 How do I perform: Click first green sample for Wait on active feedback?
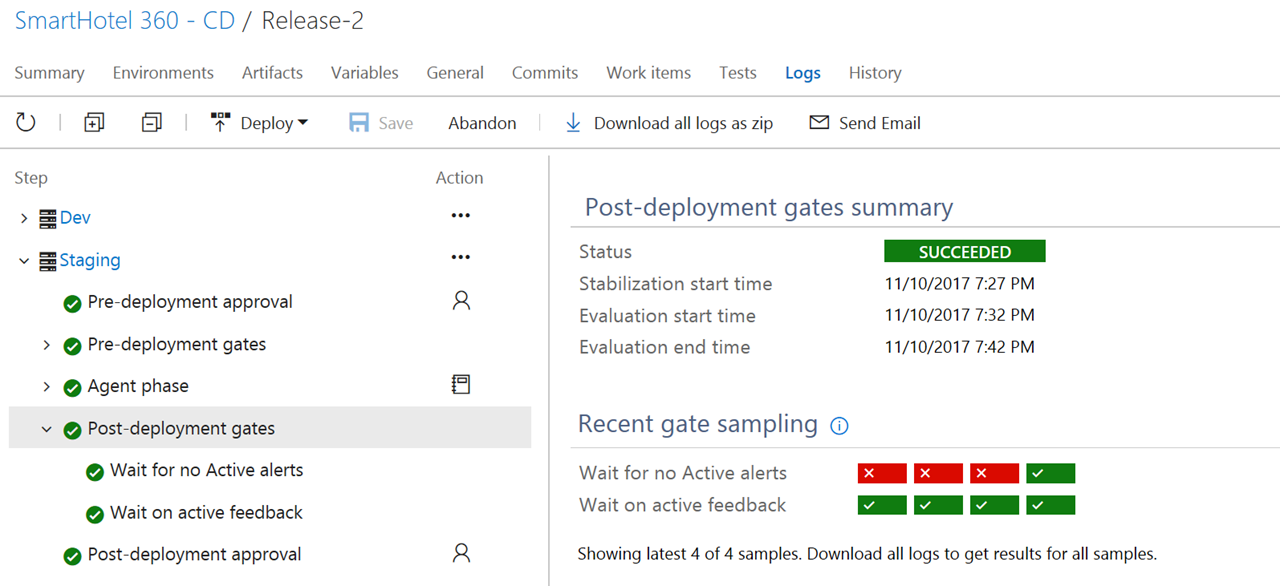point(882,505)
